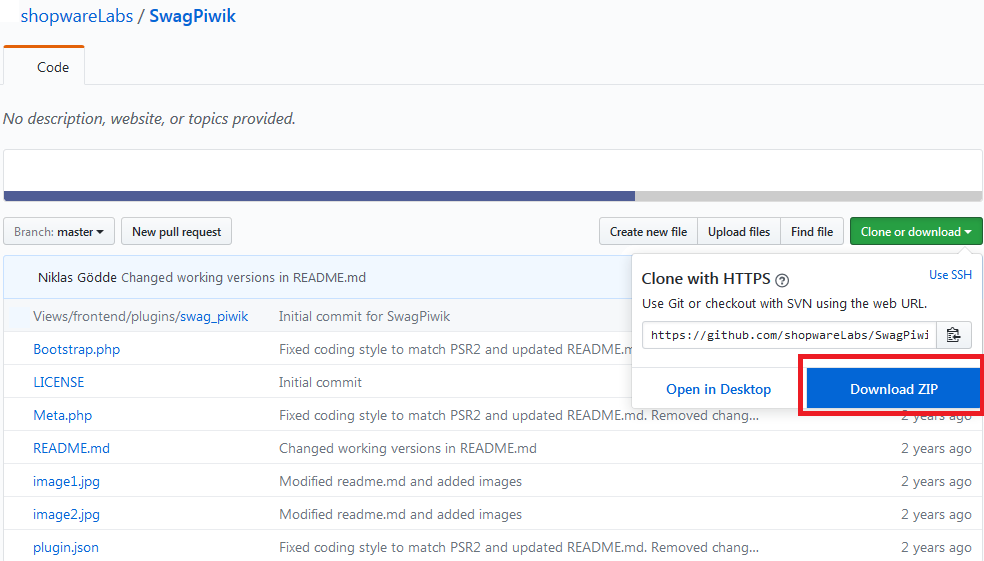Viewport: 984px width, 561px height.
Task: Click LICENSE row 'Initial commit' message
Action: tap(321, 382)
